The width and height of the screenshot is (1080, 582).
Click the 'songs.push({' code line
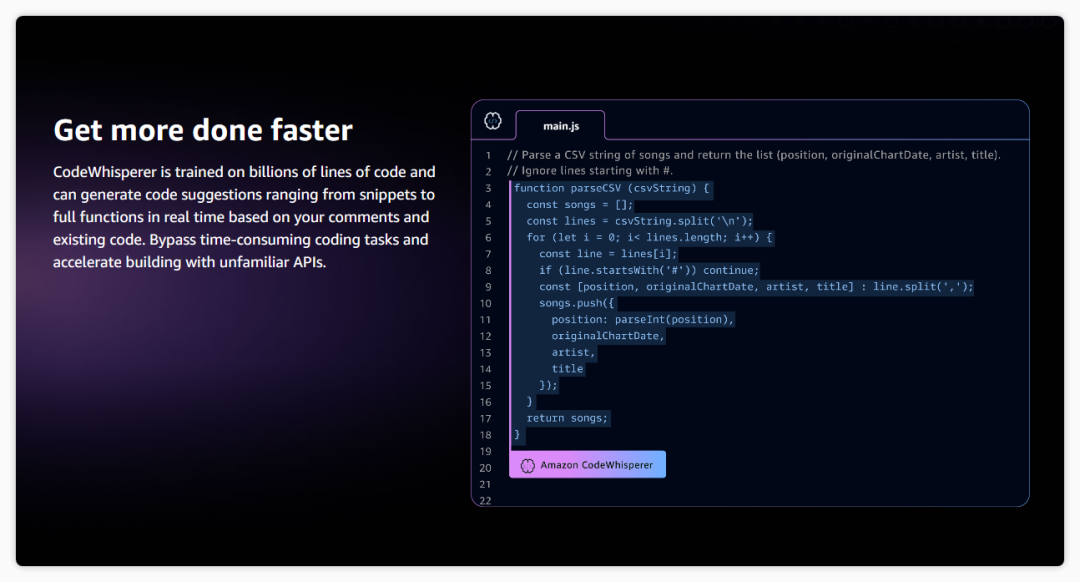click(x=577, y=303)
